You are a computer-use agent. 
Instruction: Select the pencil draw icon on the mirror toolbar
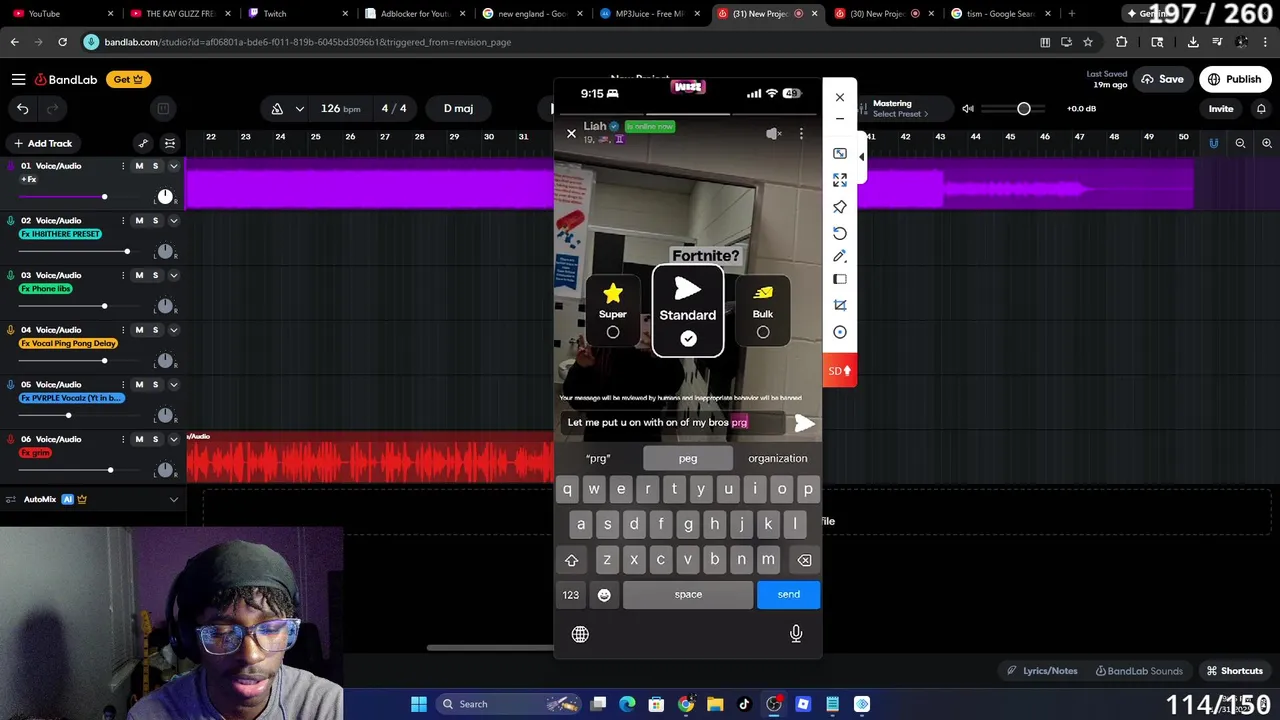840,256
